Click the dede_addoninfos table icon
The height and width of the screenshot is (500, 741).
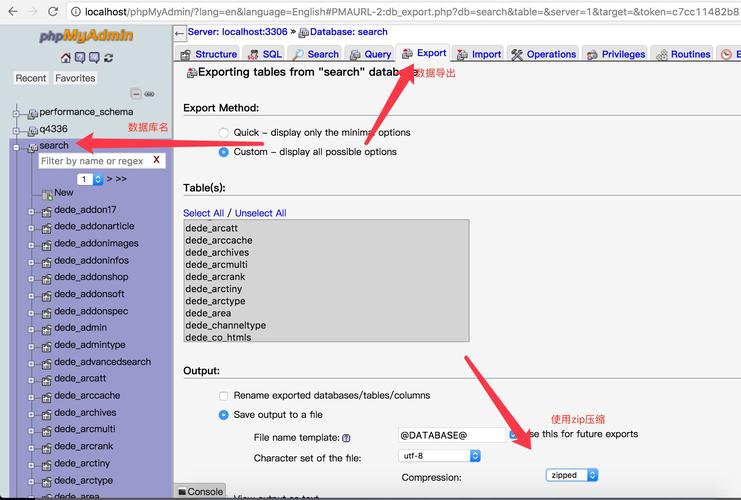(x=46, y=262)
